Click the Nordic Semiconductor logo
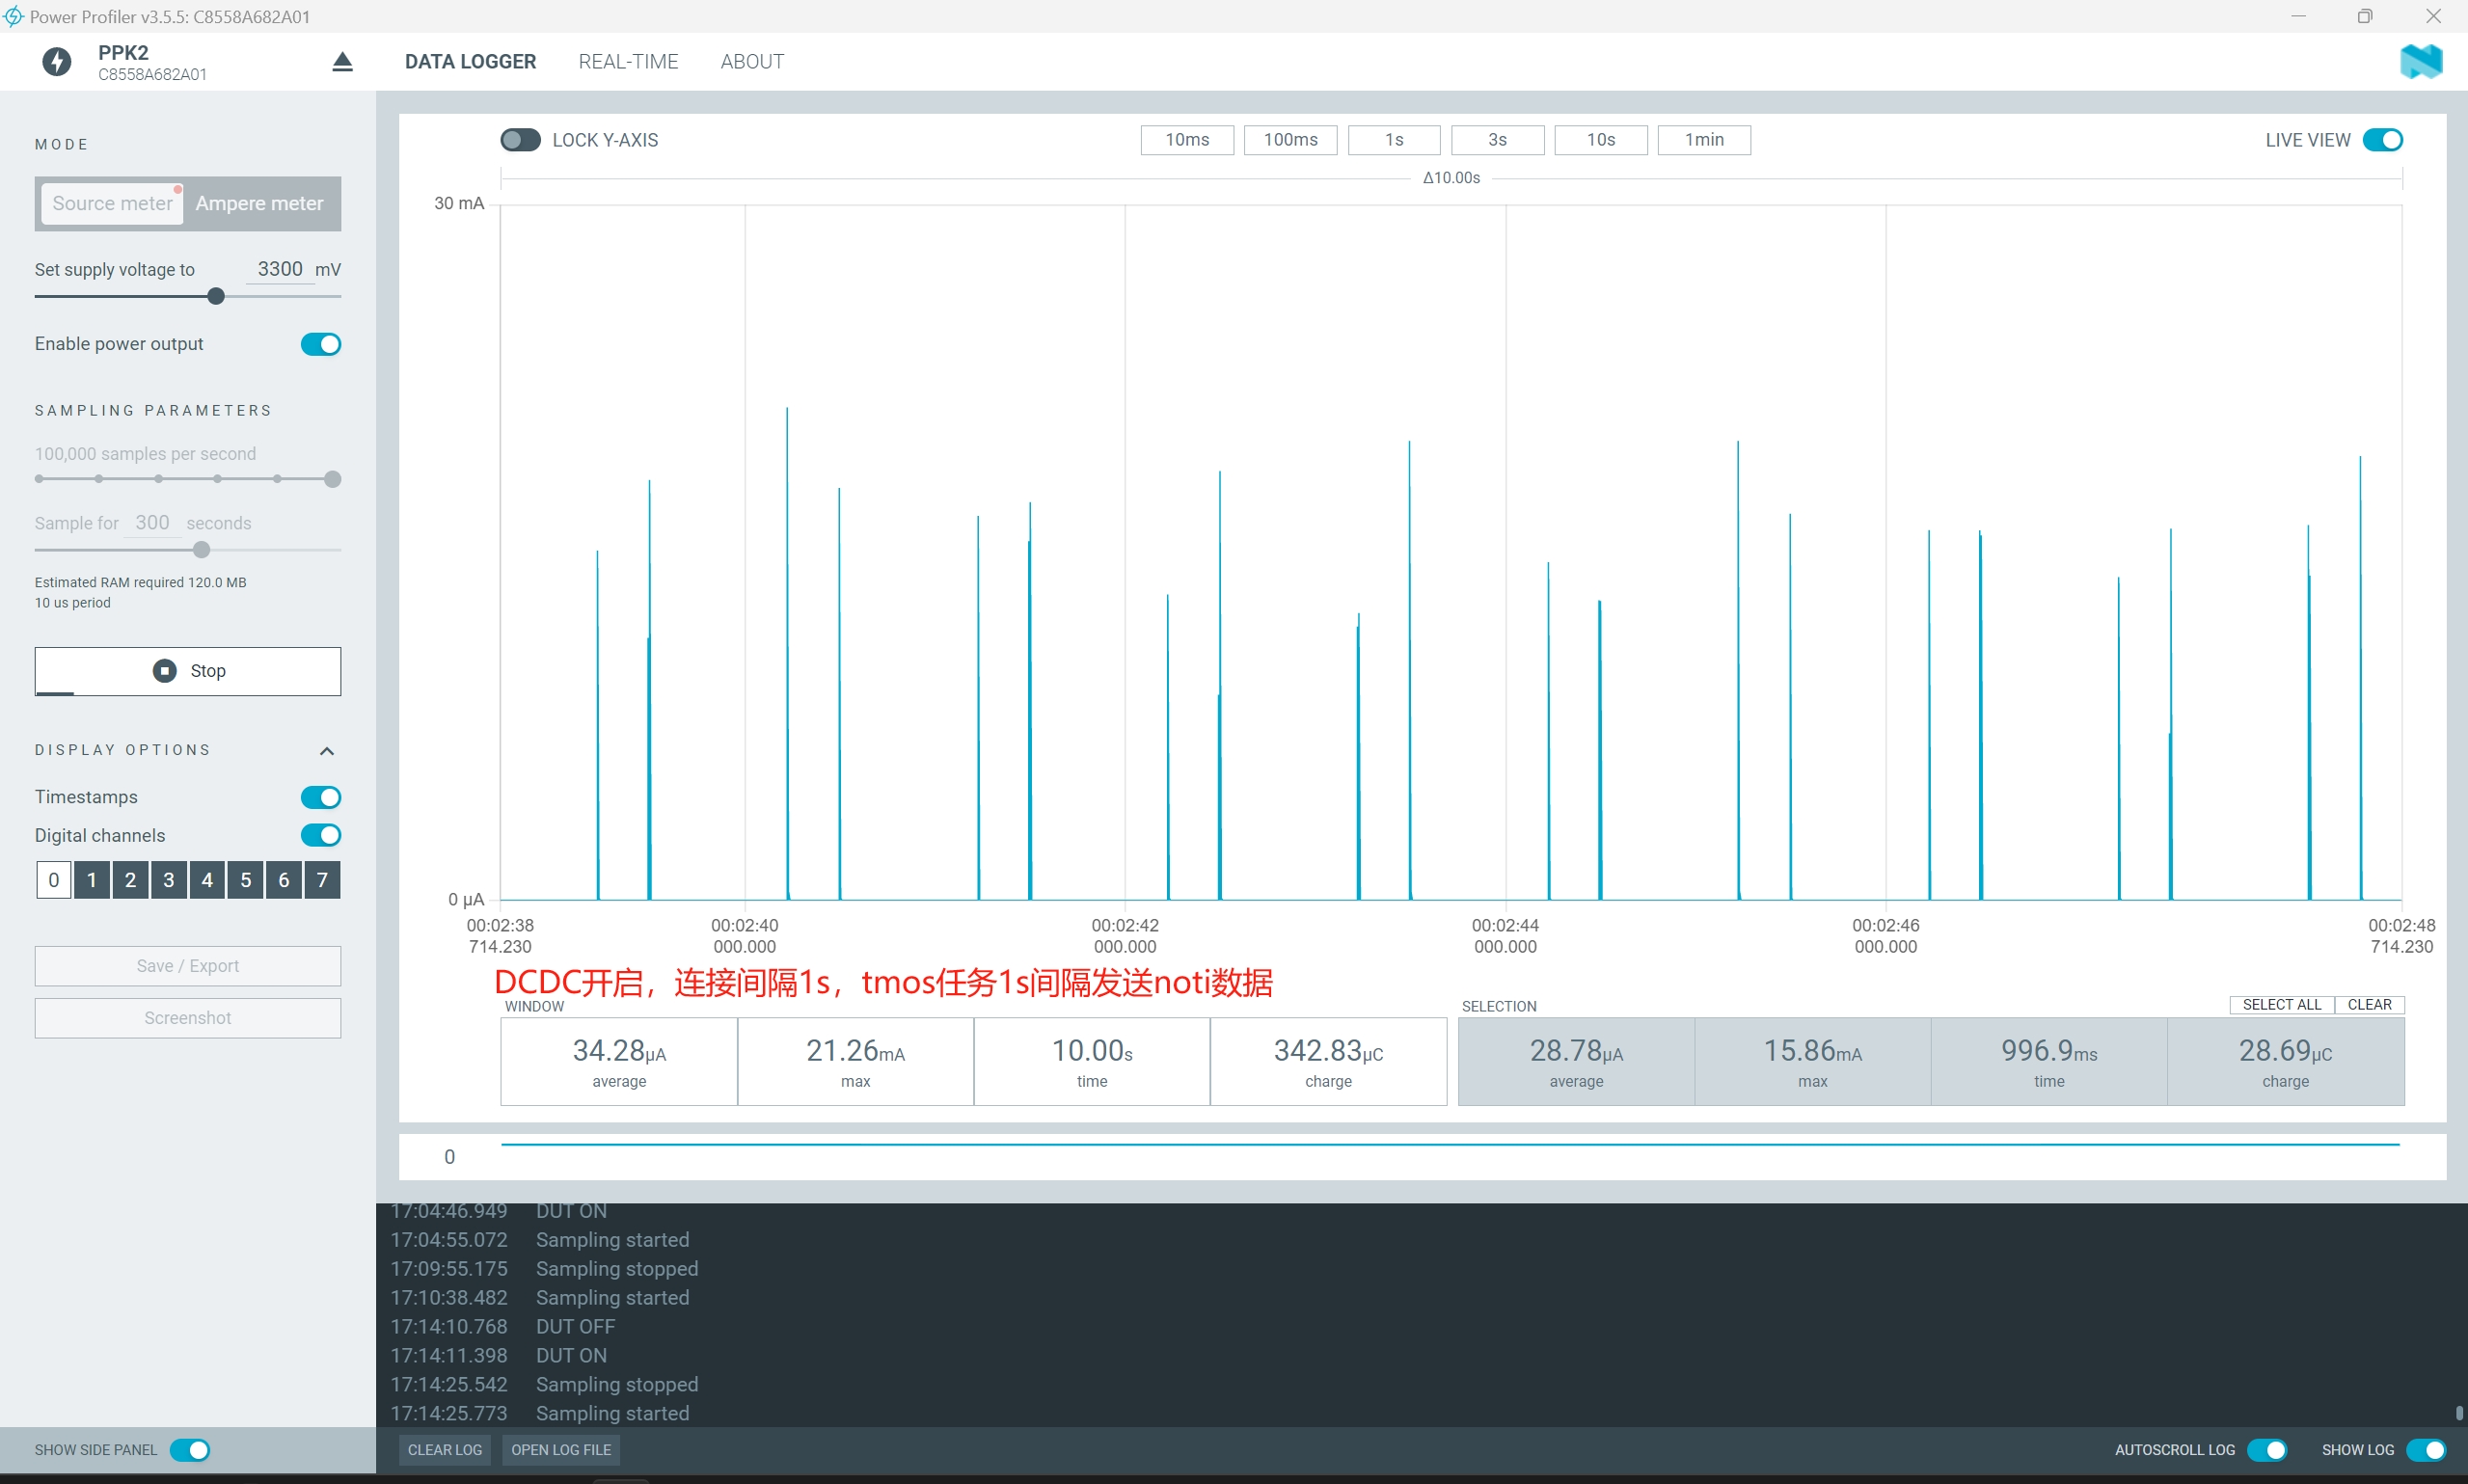 tap(2421, 62)
